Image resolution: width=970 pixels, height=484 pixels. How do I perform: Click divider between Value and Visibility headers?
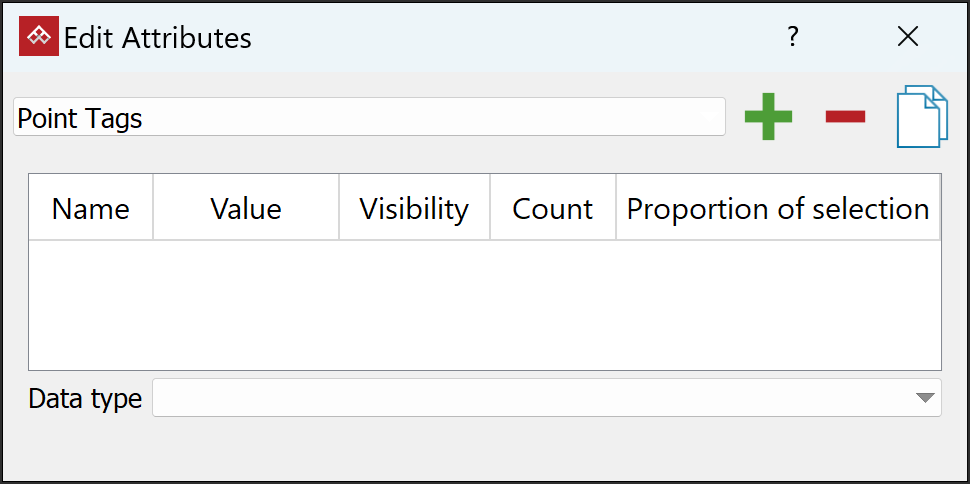tap(339, 208)
